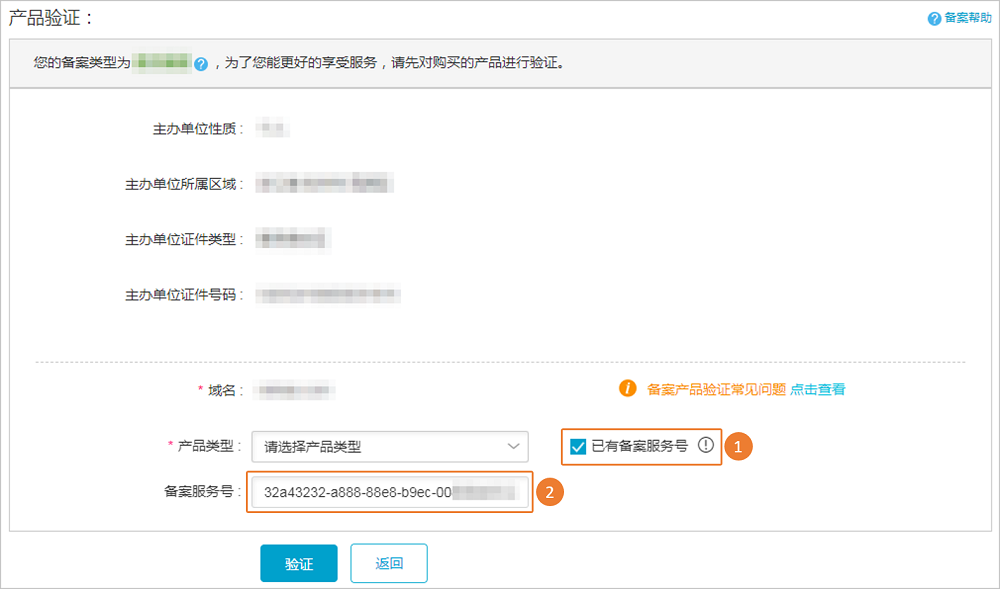Screen dimensions: 1000x589
Task: Uncheck the 已有备案服务号 checkbox
Action: pos(578,446)
